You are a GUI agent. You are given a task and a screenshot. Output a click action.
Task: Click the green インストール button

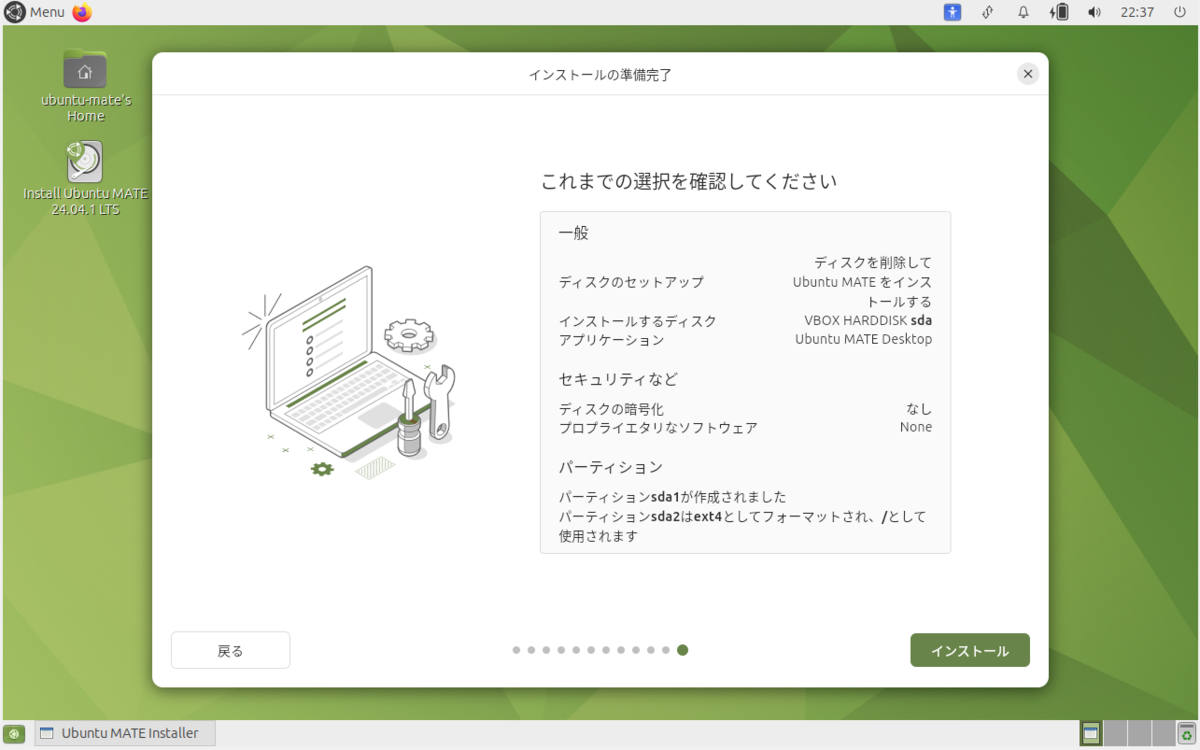pyautogui.click(x=969, y=650)
